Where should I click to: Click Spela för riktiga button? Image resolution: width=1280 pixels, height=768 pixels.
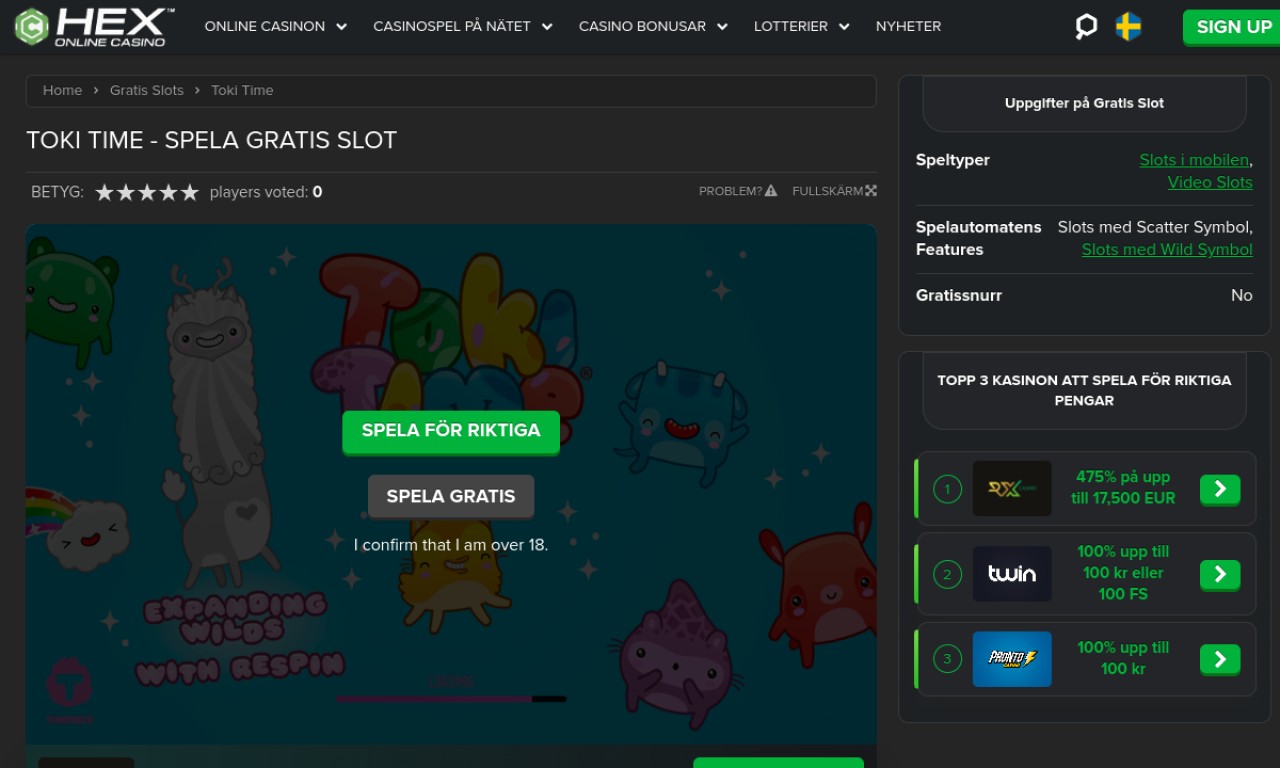pyautogui.click(x=451, y=431)
